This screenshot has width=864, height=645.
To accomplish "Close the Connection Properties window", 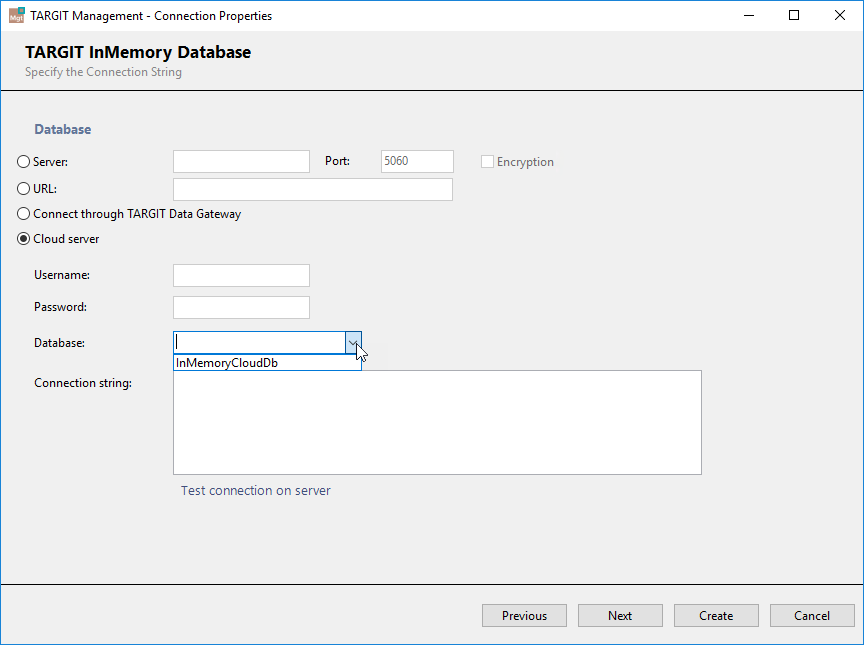I will point(840,15).
